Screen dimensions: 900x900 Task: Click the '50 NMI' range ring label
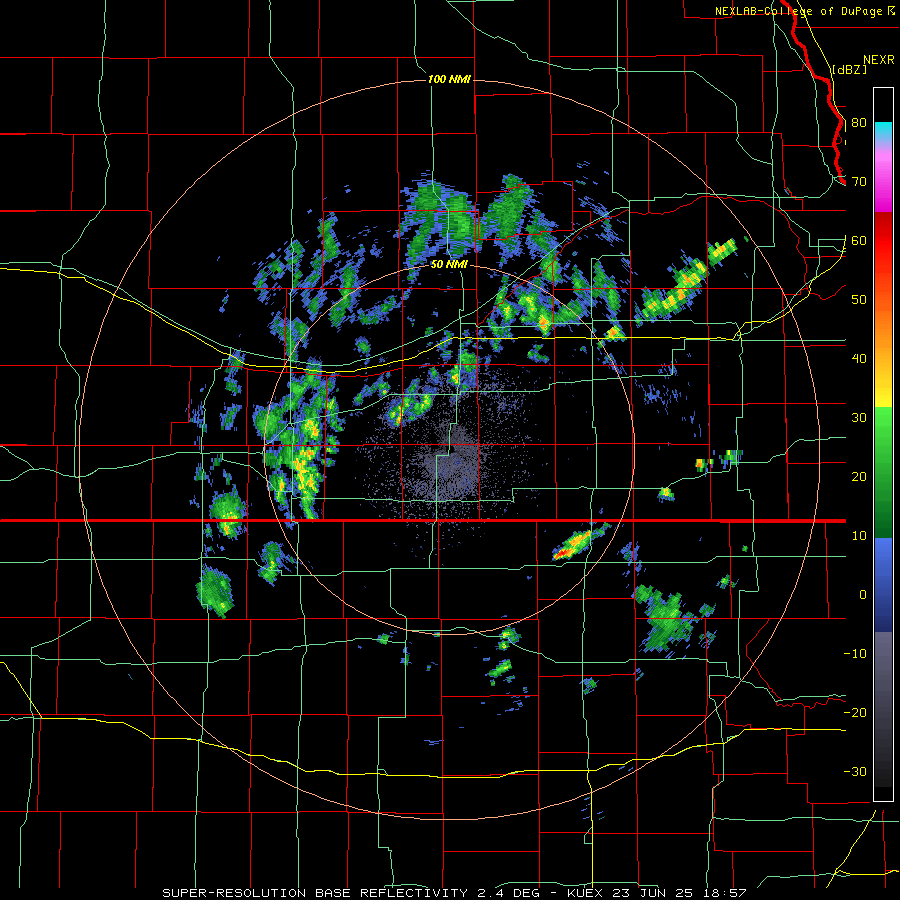449,265
